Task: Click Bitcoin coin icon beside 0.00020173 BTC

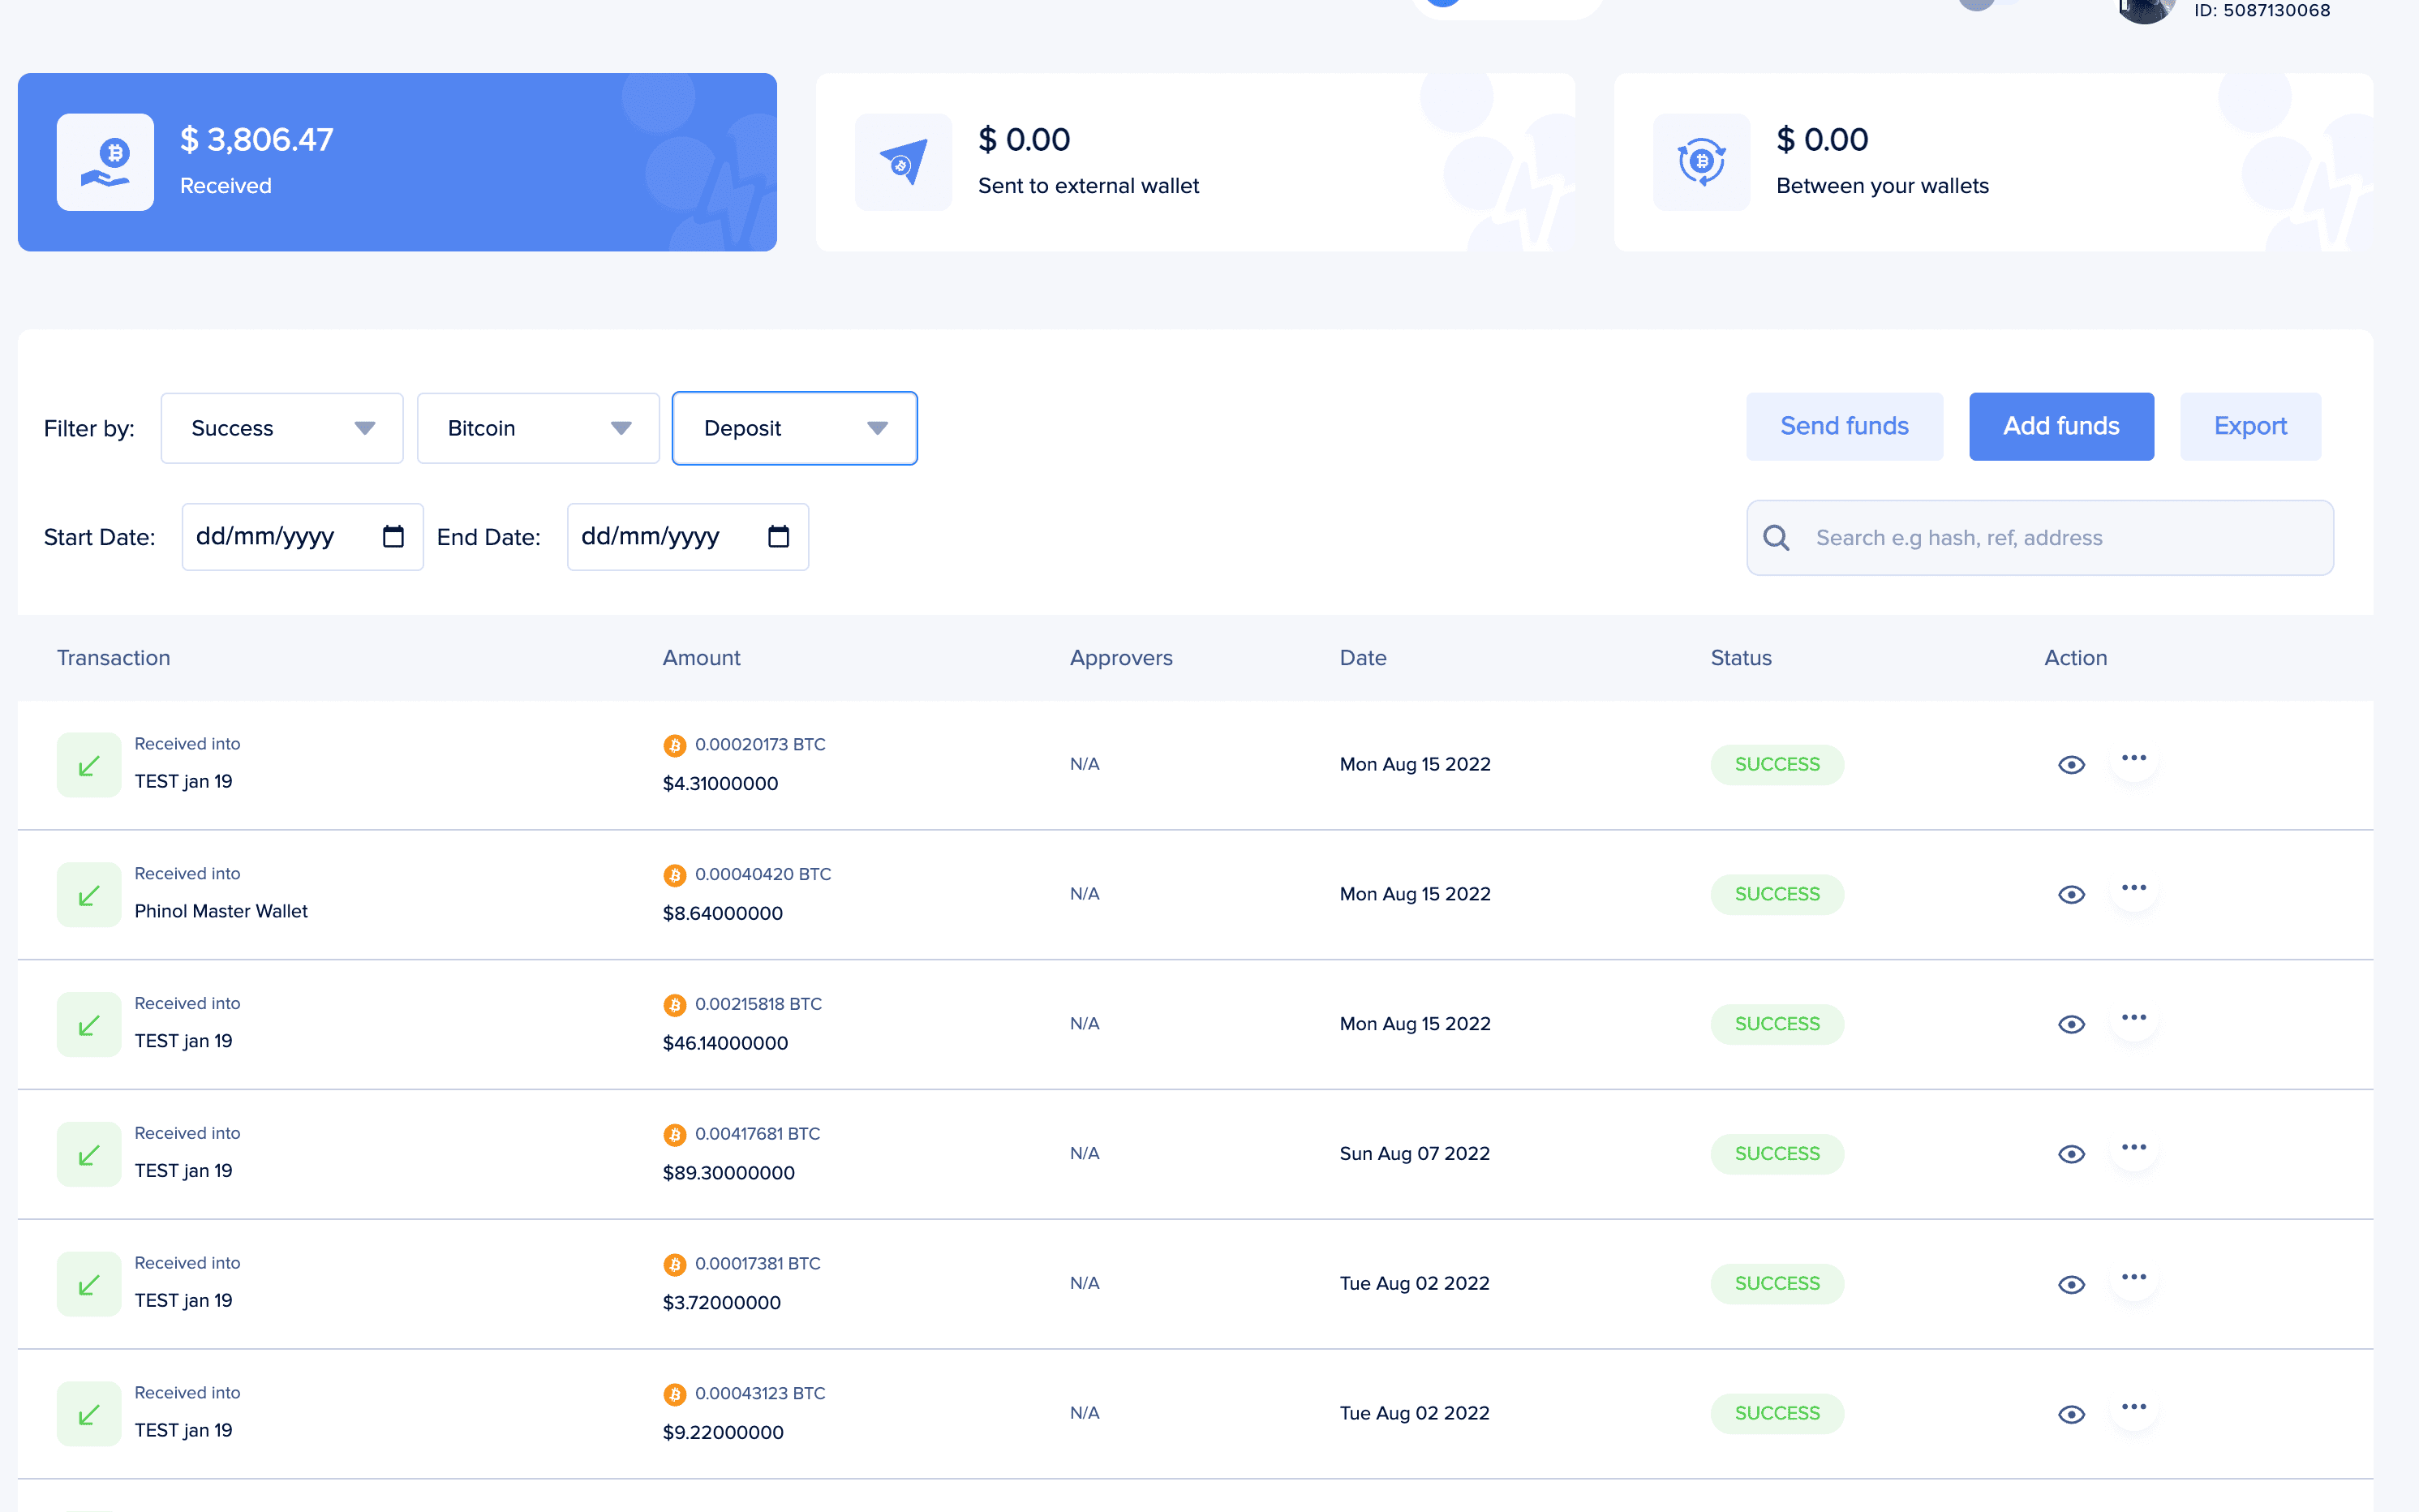Action: [x=675, y=745]
